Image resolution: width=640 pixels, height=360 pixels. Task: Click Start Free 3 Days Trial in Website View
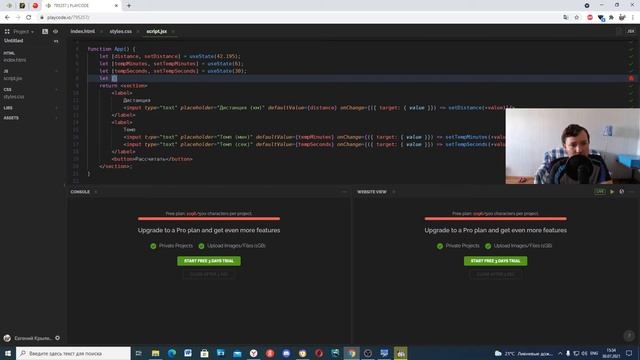496,261
